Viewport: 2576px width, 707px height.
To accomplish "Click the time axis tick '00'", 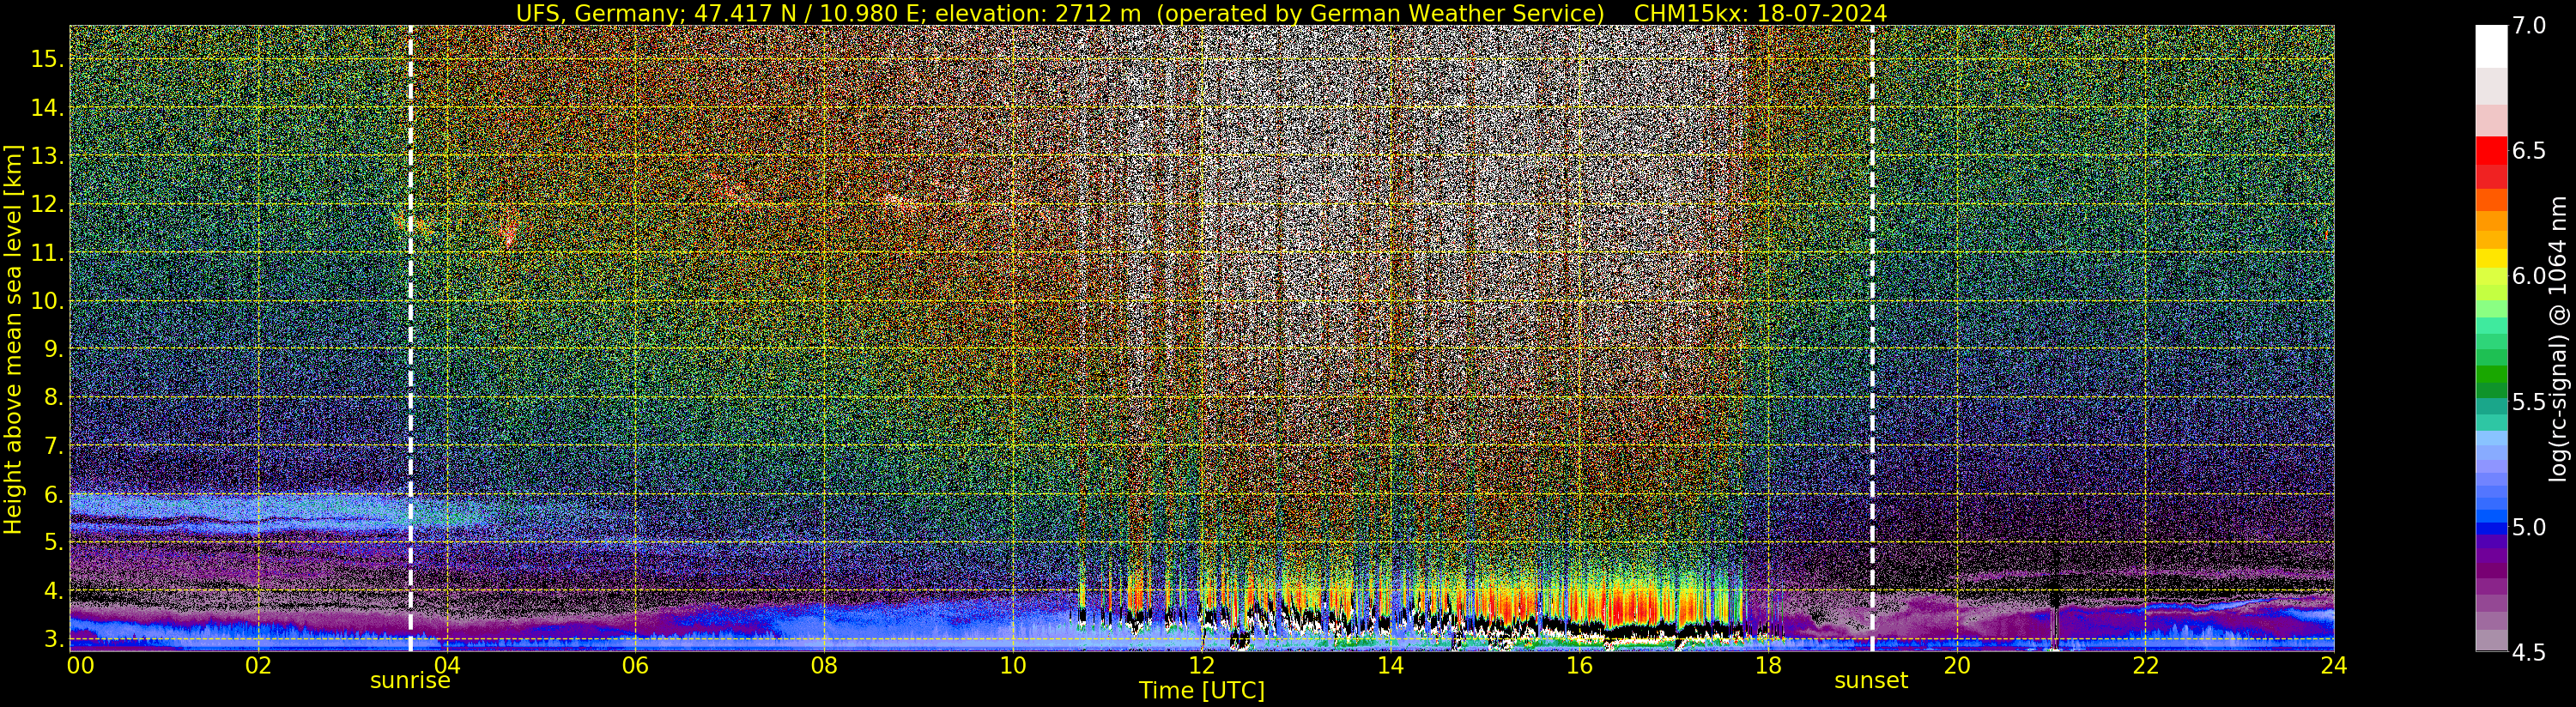I will click(x=80, y=665).
